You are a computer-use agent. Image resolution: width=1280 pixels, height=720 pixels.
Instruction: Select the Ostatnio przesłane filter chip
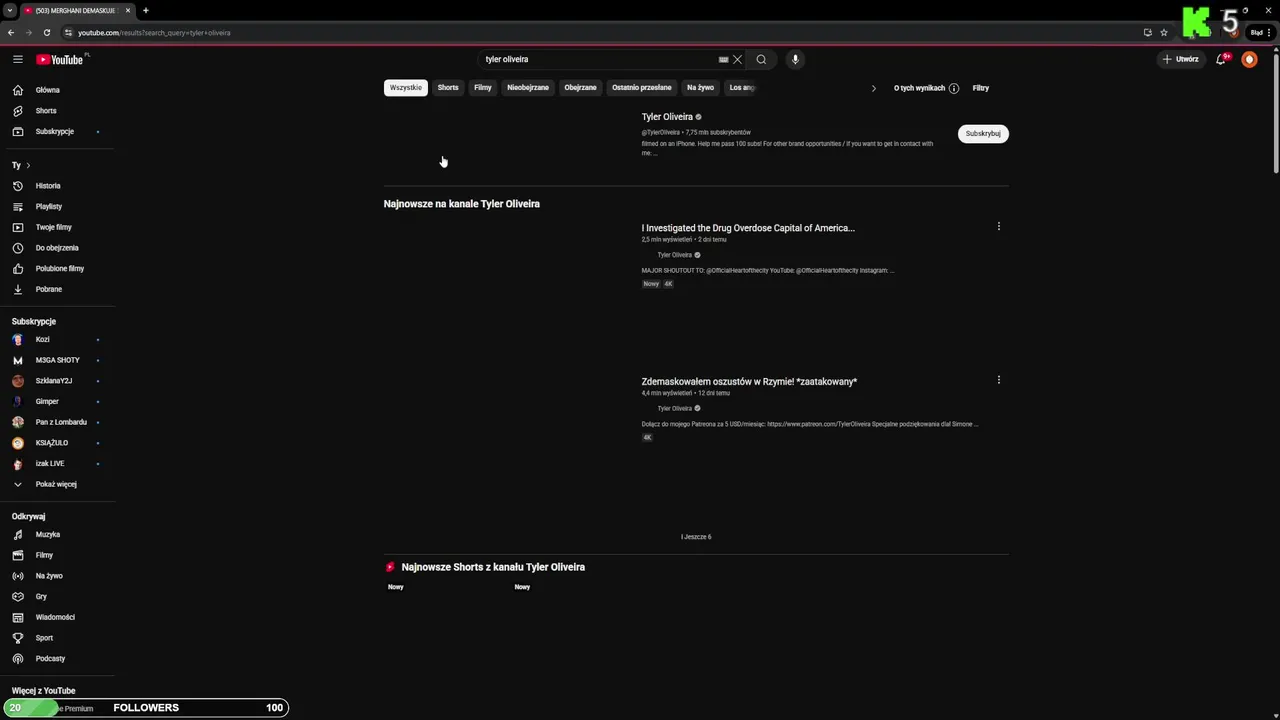(x=642, y=88)
